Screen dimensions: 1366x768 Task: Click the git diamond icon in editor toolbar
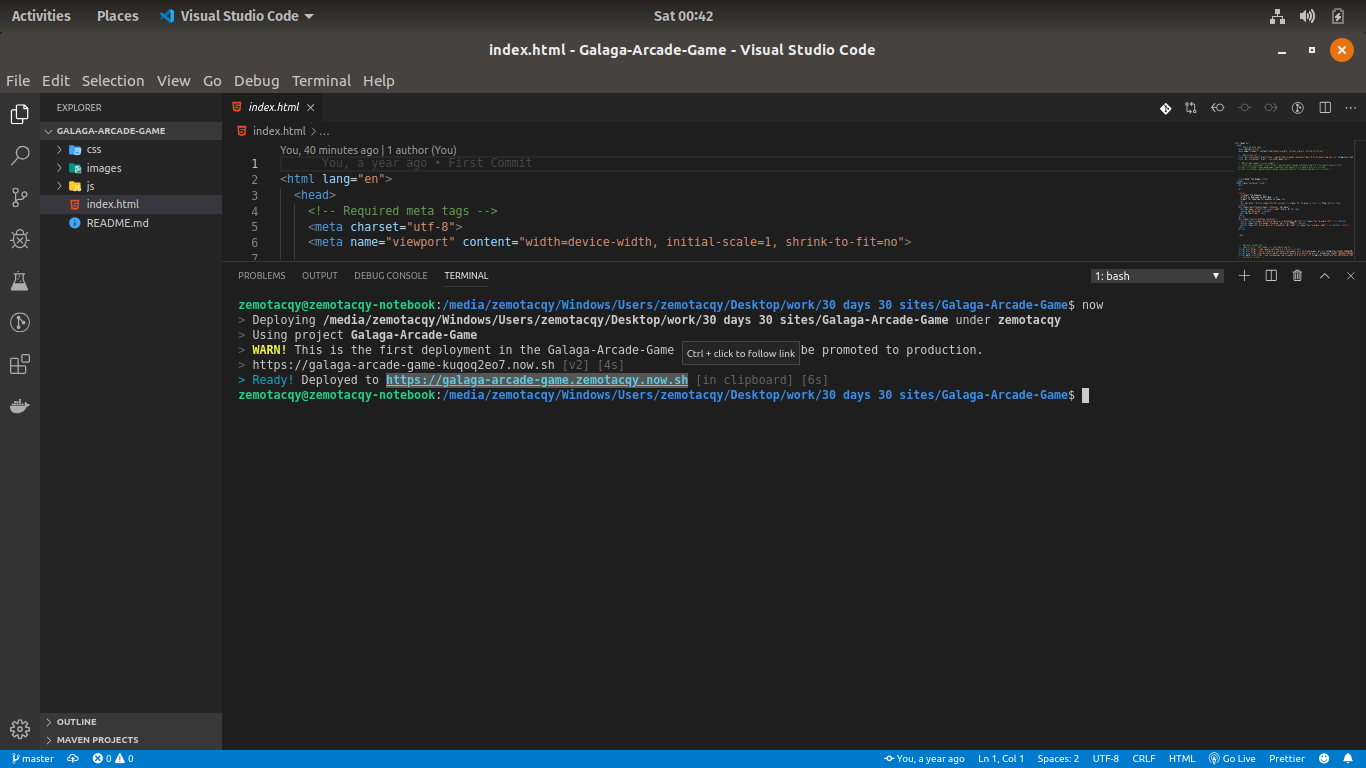pyautogui.click(x=1165, y=108)
